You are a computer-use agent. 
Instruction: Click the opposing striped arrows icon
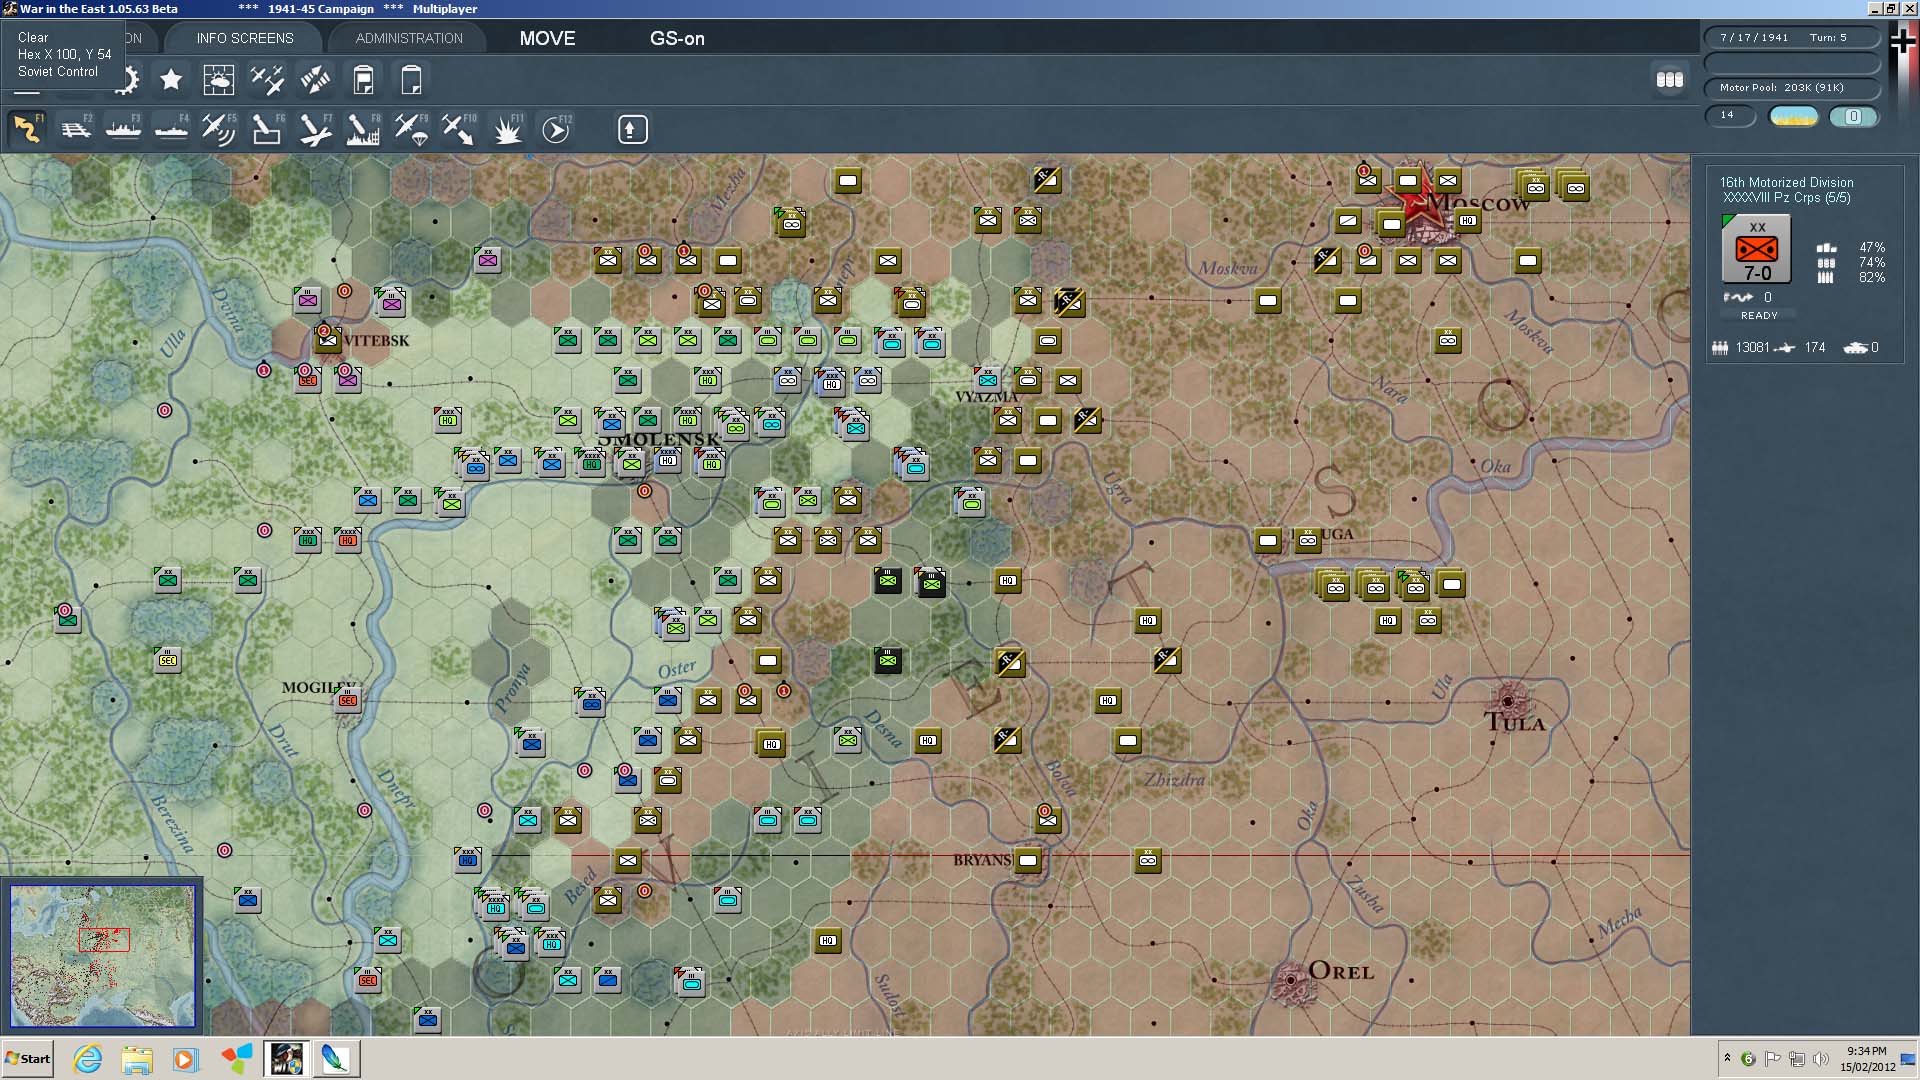pos(315,79)
